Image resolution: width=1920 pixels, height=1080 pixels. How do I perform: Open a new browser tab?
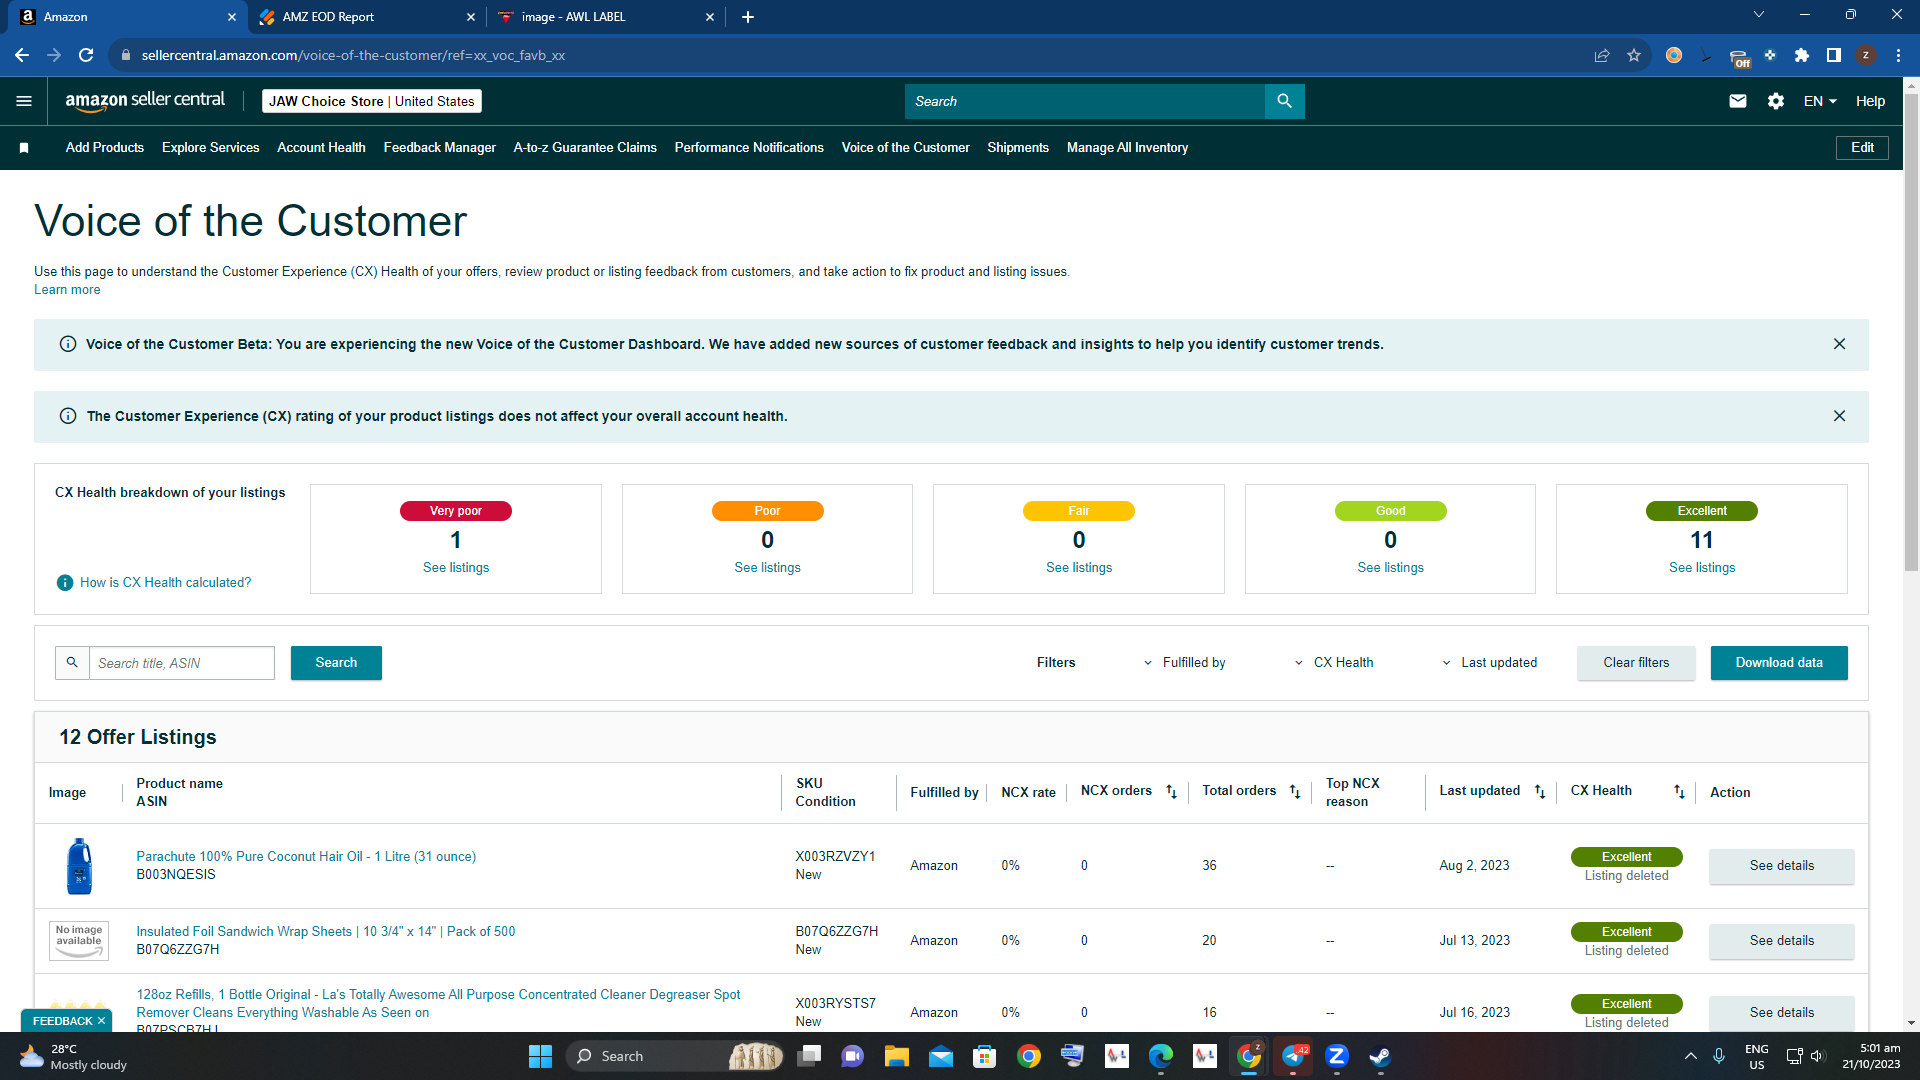748,17
